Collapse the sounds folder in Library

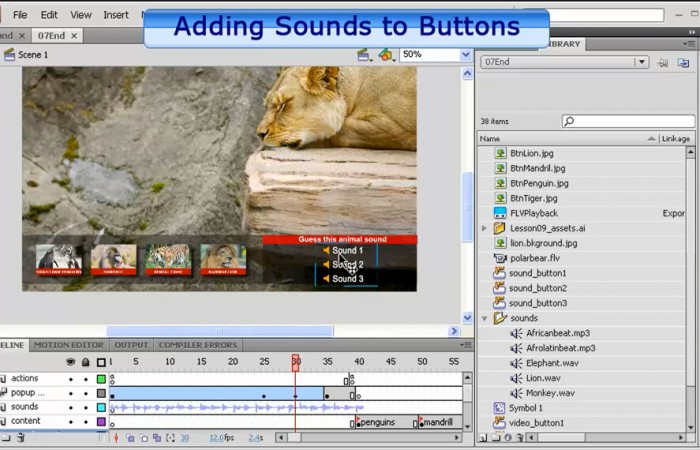pos(484,318)
